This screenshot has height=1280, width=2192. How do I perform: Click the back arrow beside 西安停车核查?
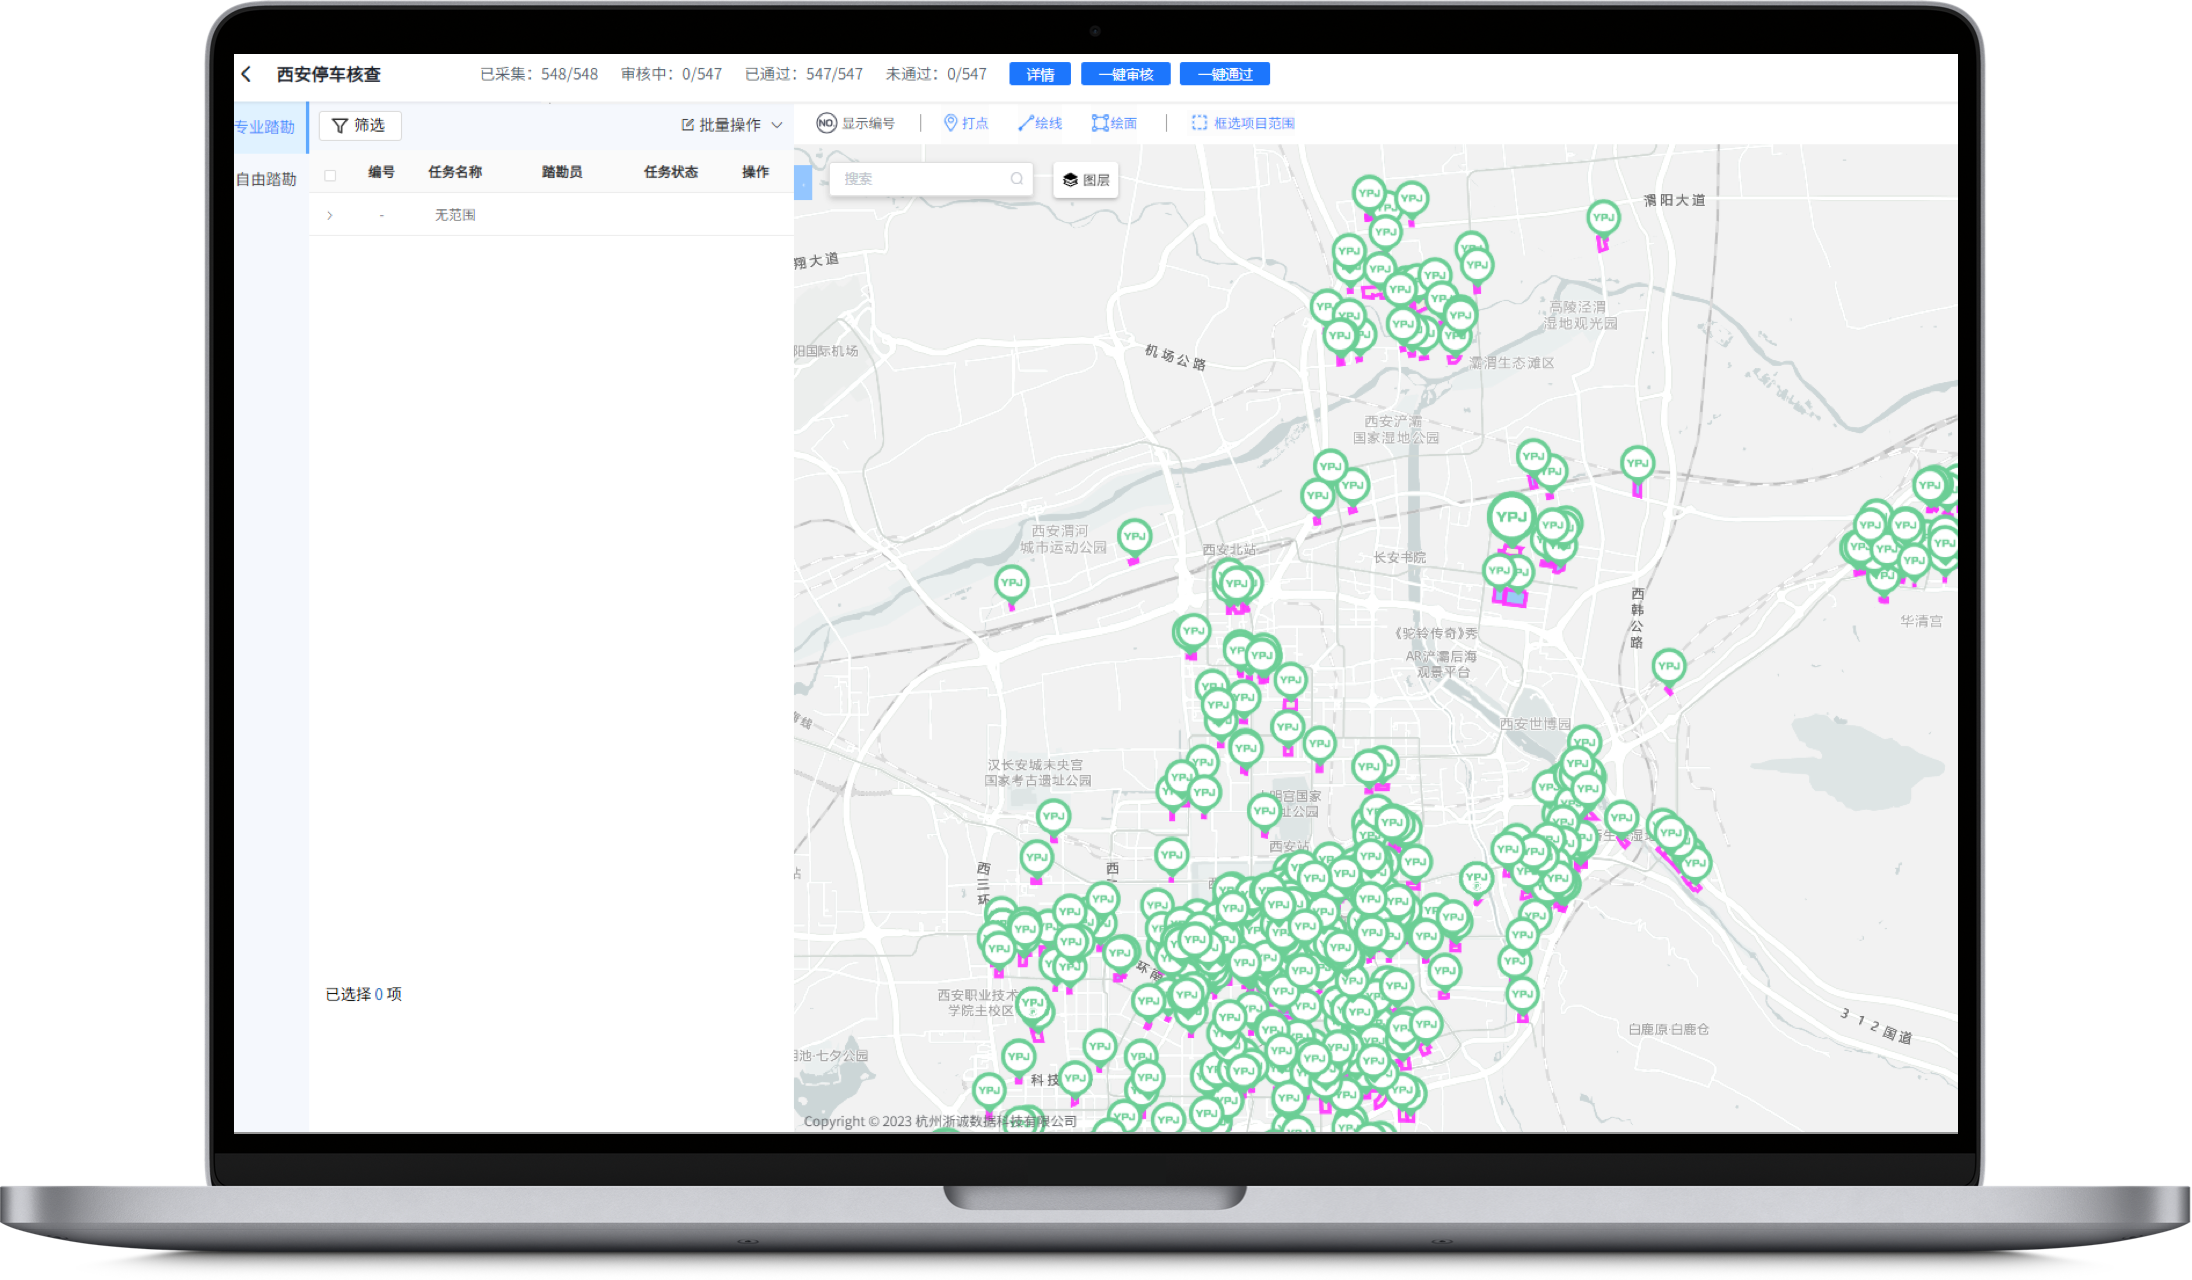(247, 74)
